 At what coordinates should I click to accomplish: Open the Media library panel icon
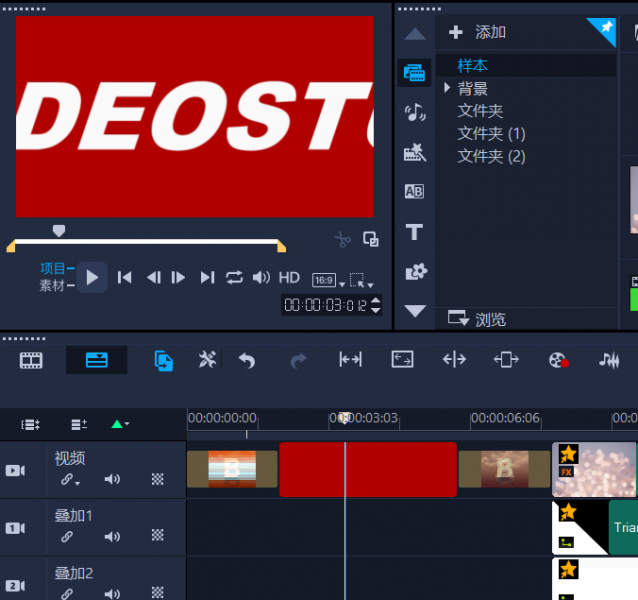pyautogui.click(x=414, y=72)
